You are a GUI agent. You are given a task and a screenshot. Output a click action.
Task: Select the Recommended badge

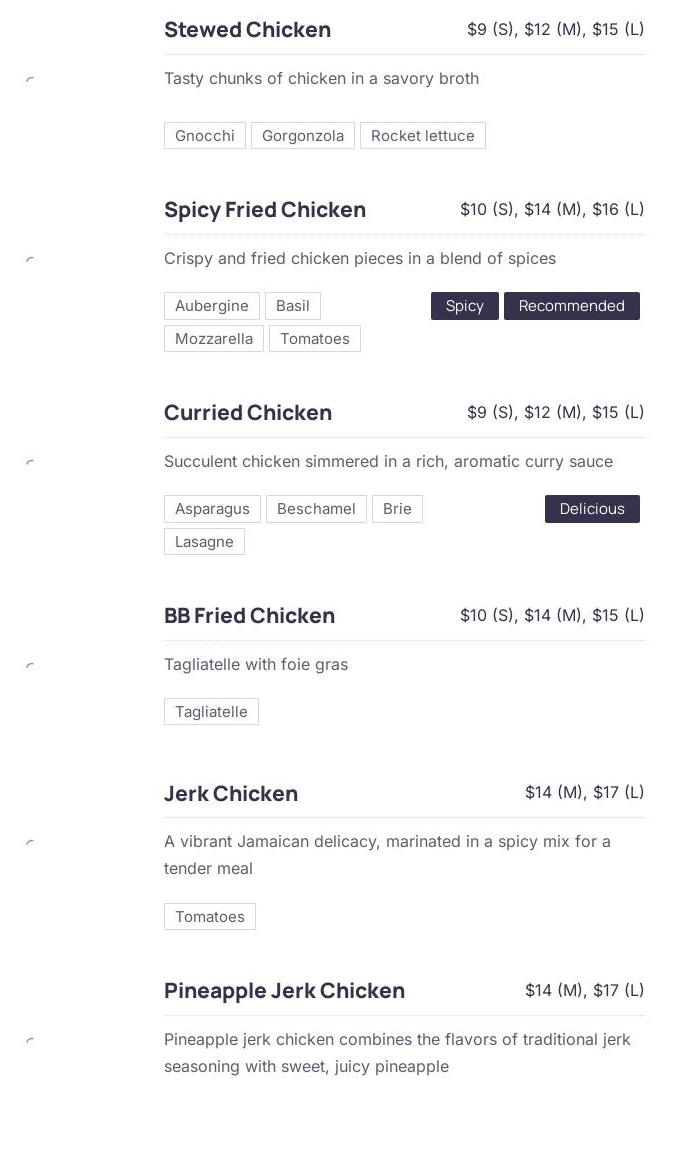coord(571,305)
